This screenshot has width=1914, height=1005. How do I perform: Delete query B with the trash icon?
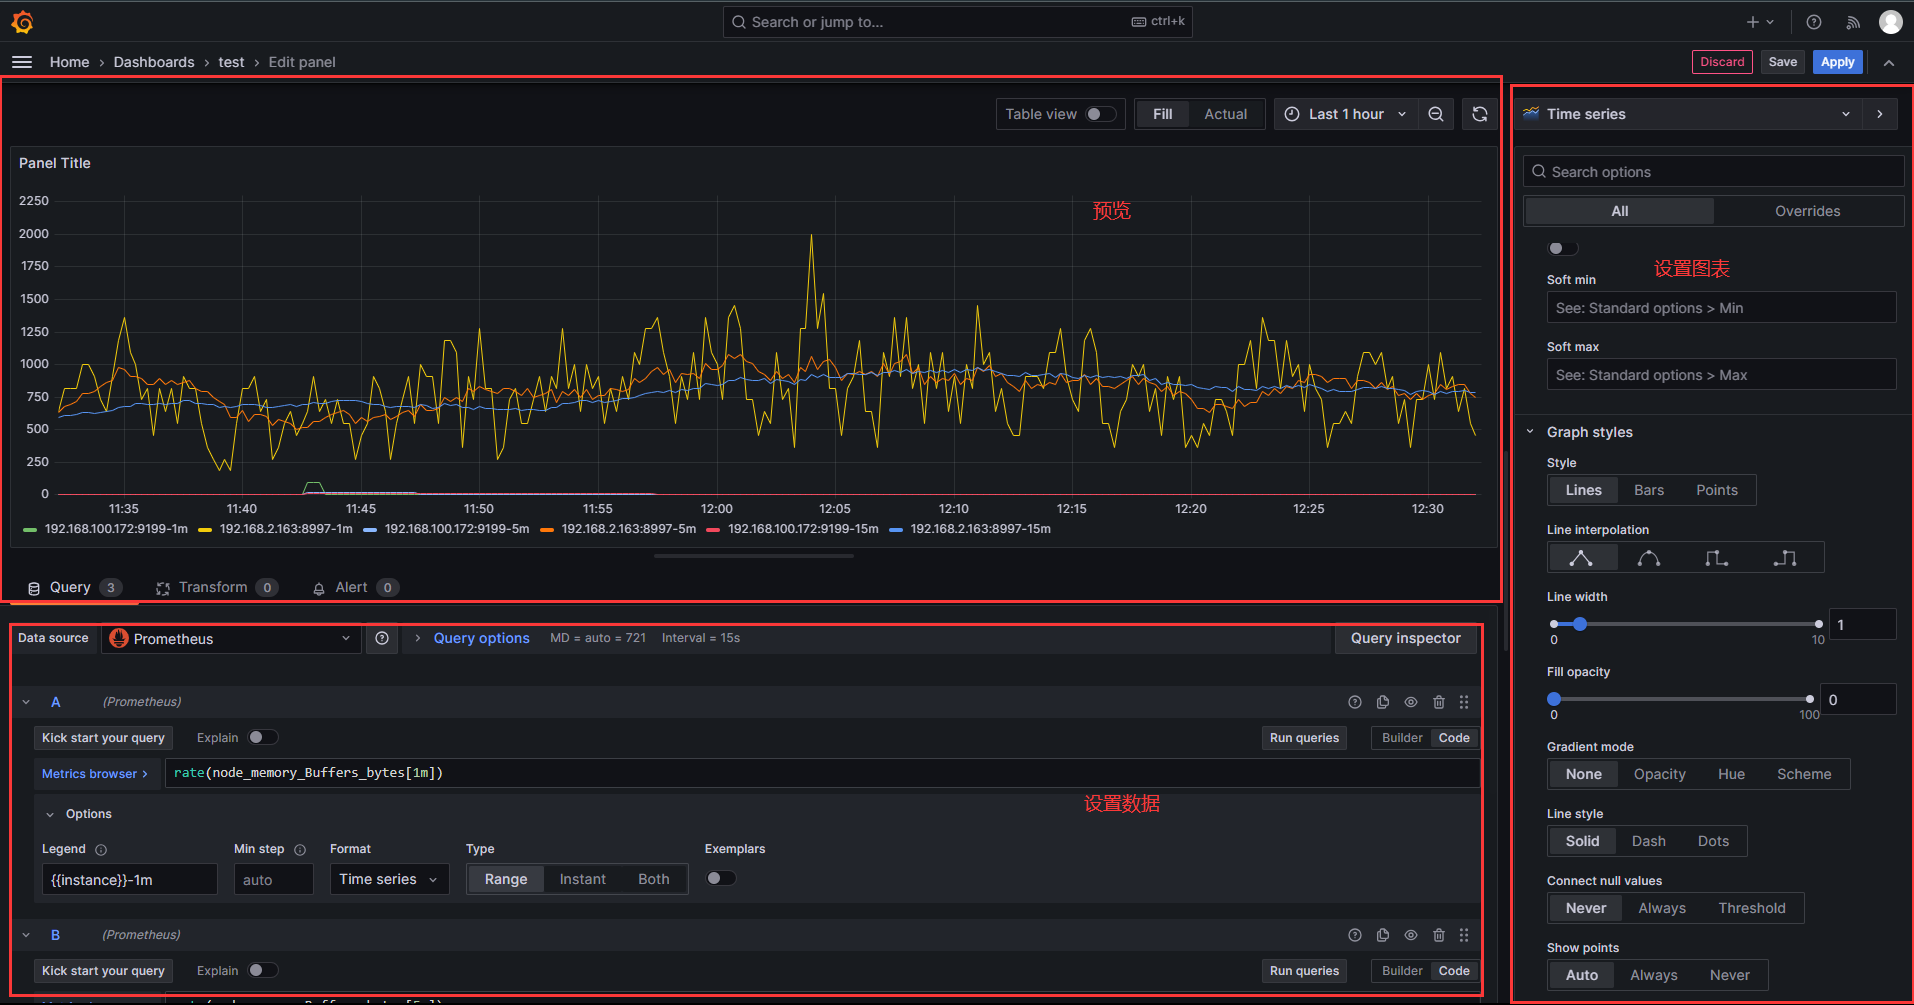tap(1439, 935)
